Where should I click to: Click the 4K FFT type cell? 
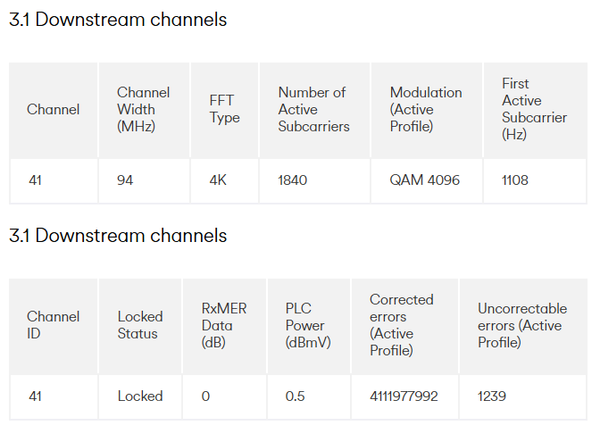coord(220,181)
